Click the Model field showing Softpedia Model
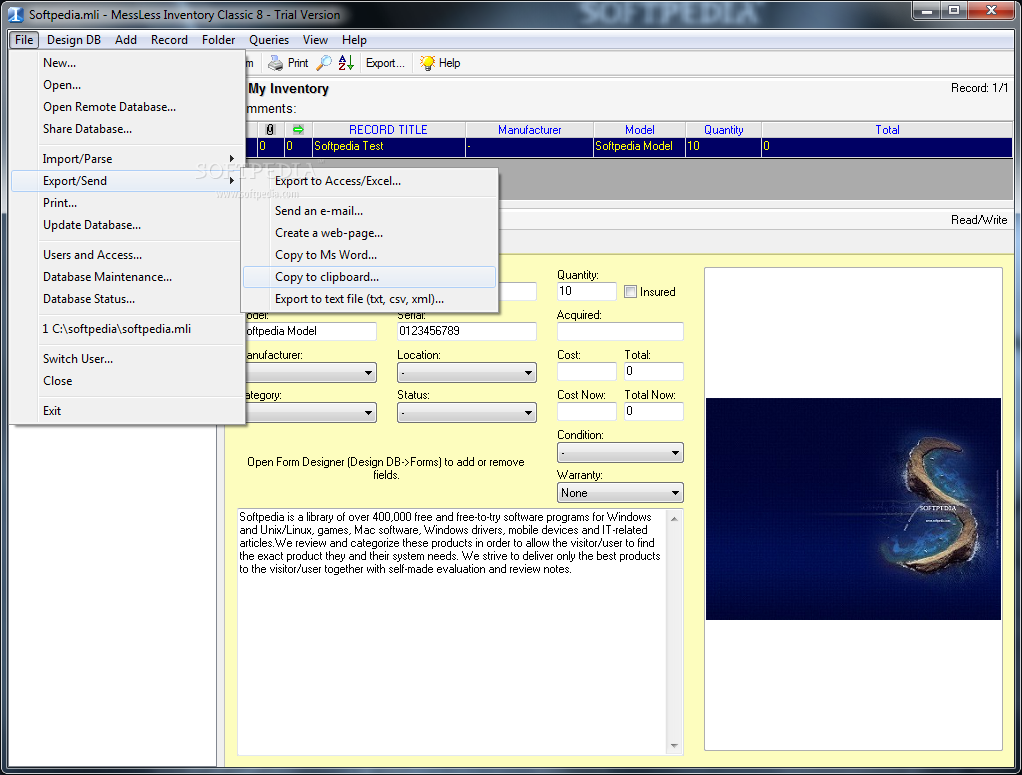The image size is (1022, 775). tap(311, 331)
